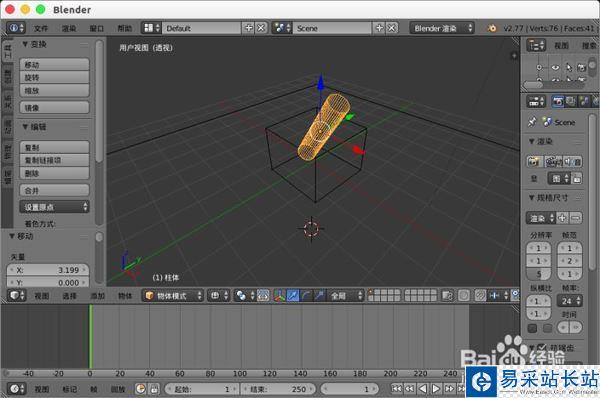
Task: Open the global transform orientation dropdown
Action: (x=346, y=295)
